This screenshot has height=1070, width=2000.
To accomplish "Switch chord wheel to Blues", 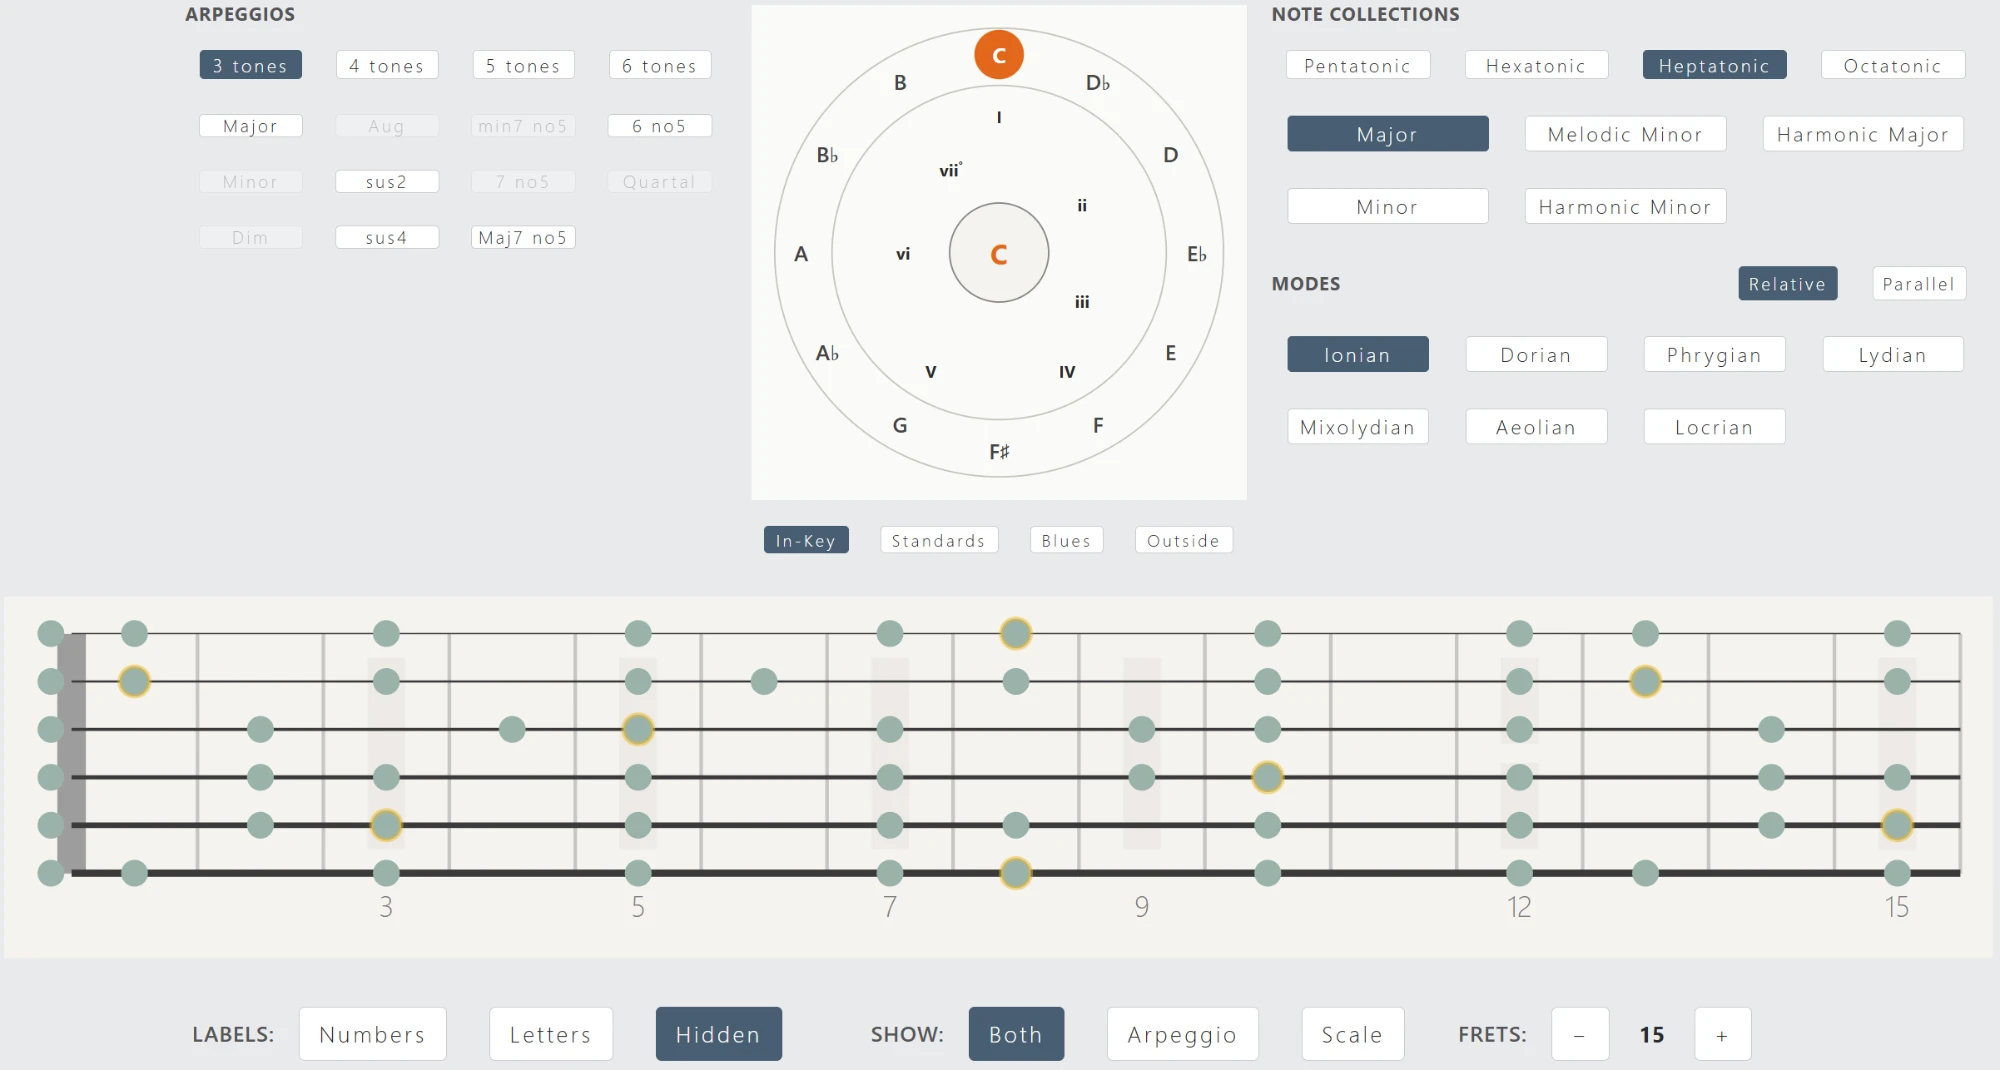I will [1066, 540].
